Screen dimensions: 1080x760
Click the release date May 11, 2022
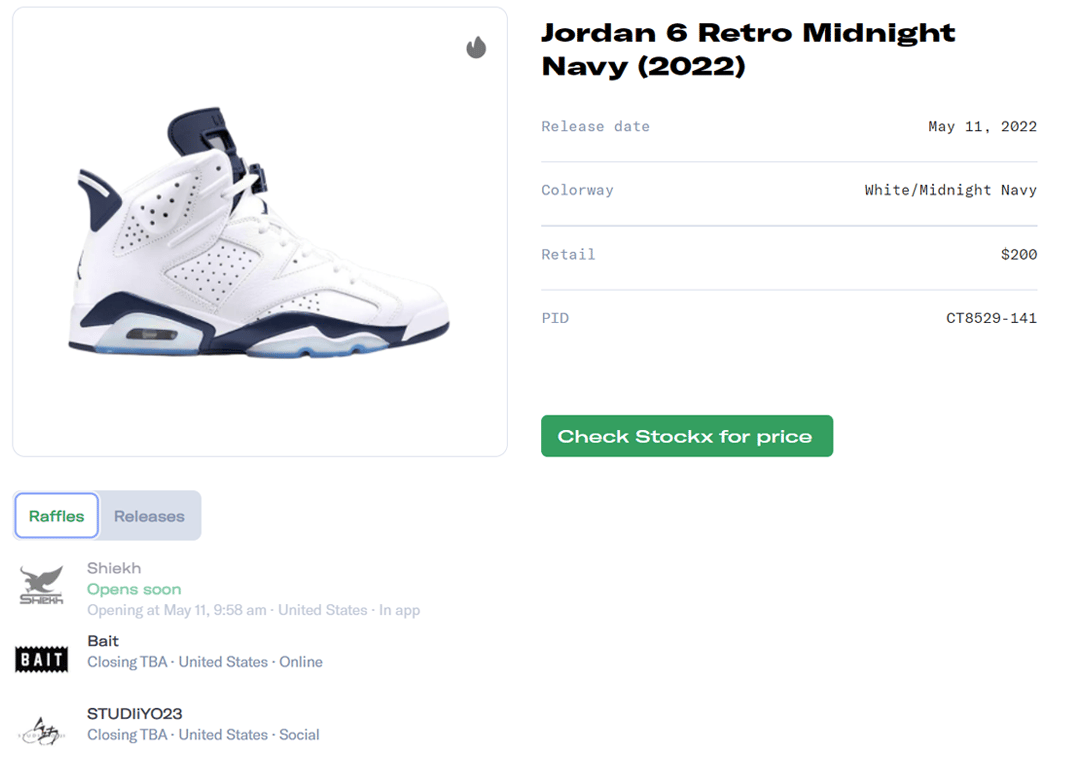point(982,126)
